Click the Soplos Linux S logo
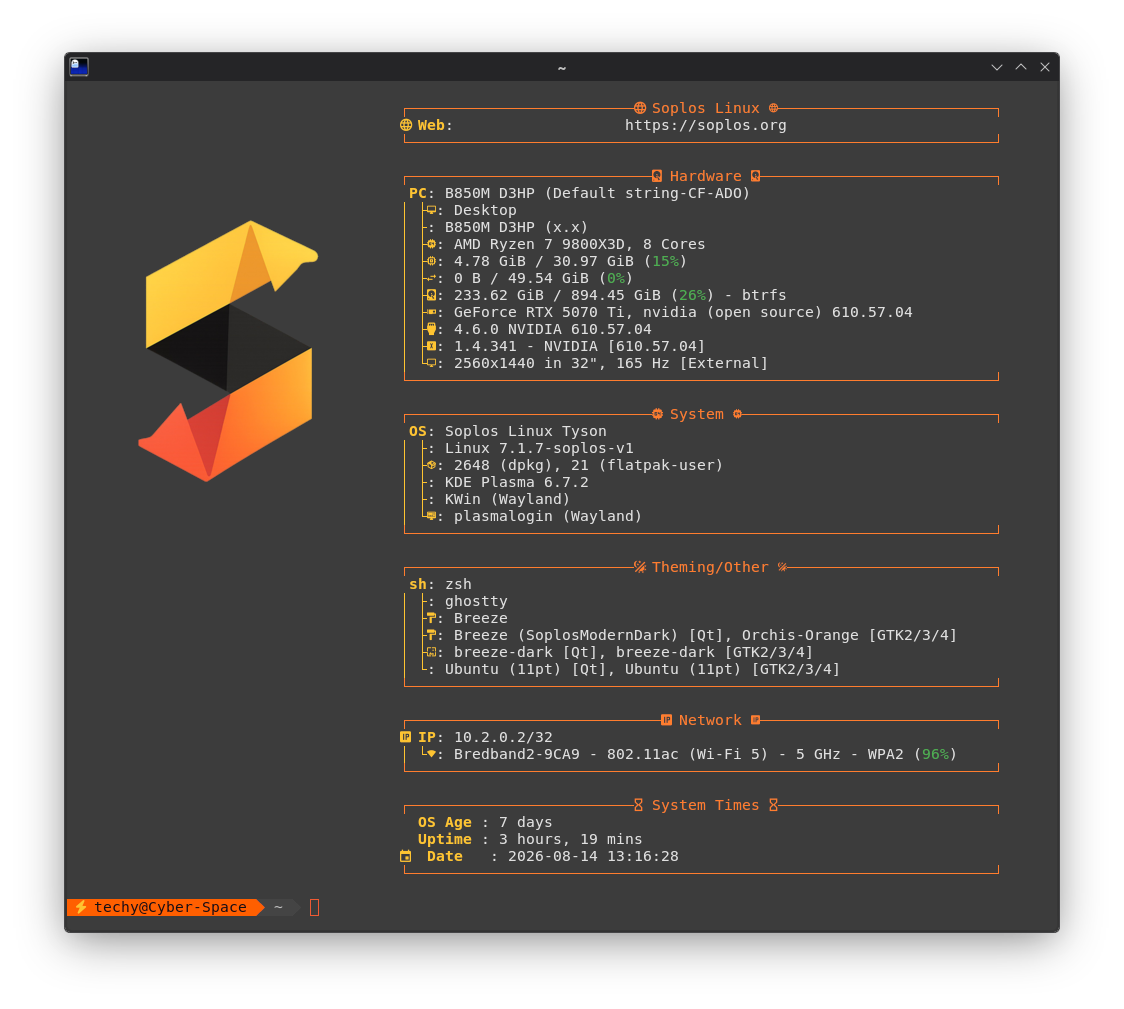 click(228, 351)
